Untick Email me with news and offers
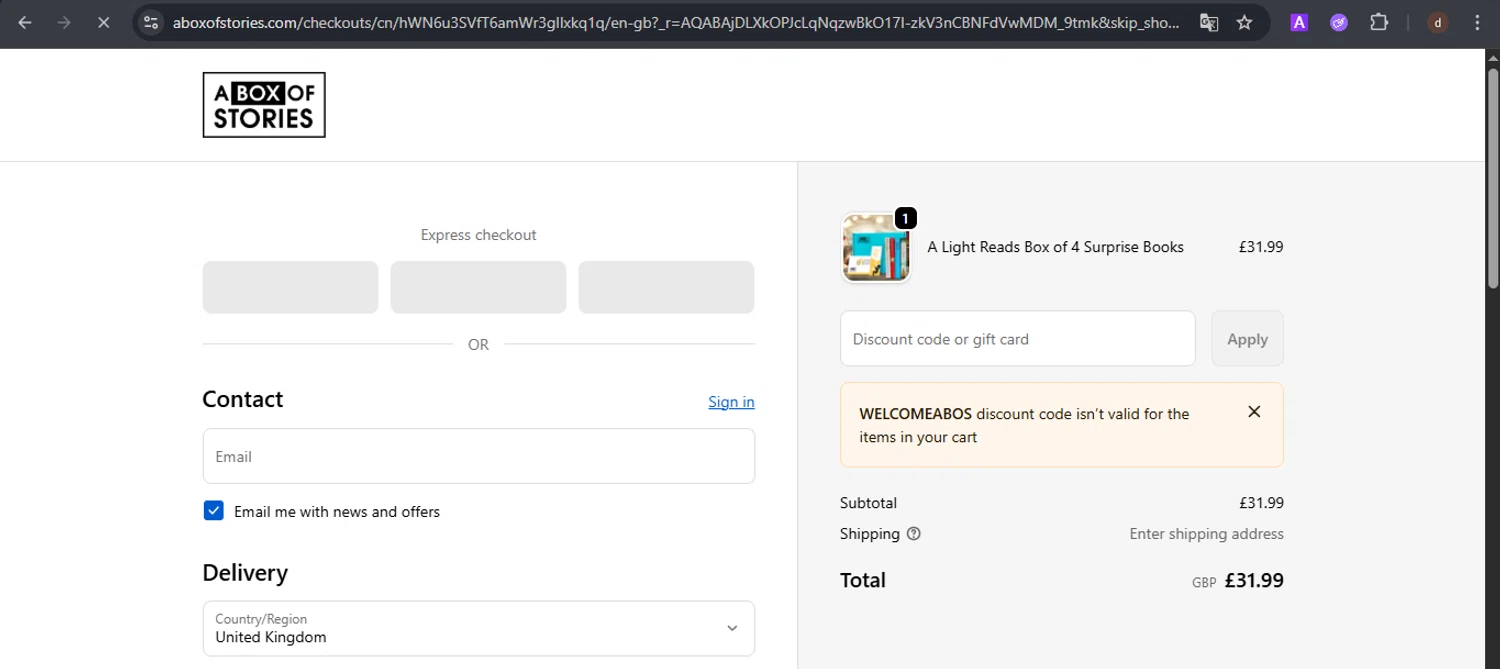 pos(213,511)
